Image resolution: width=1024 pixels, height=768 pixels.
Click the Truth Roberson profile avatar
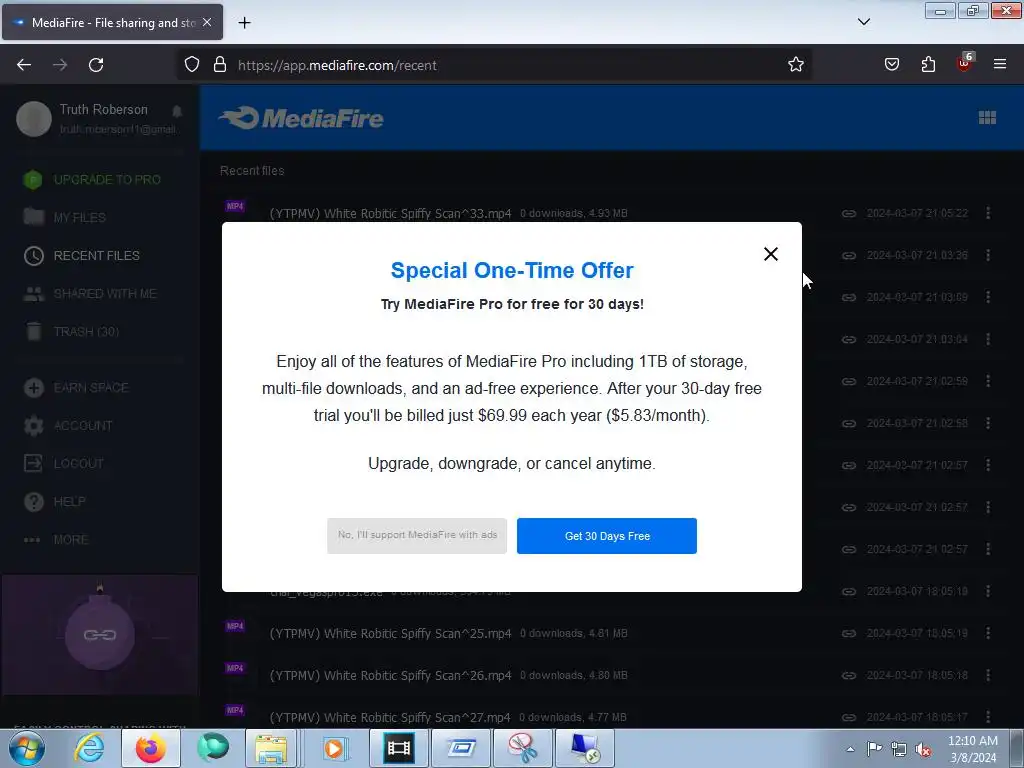click(x=34, y=119)
